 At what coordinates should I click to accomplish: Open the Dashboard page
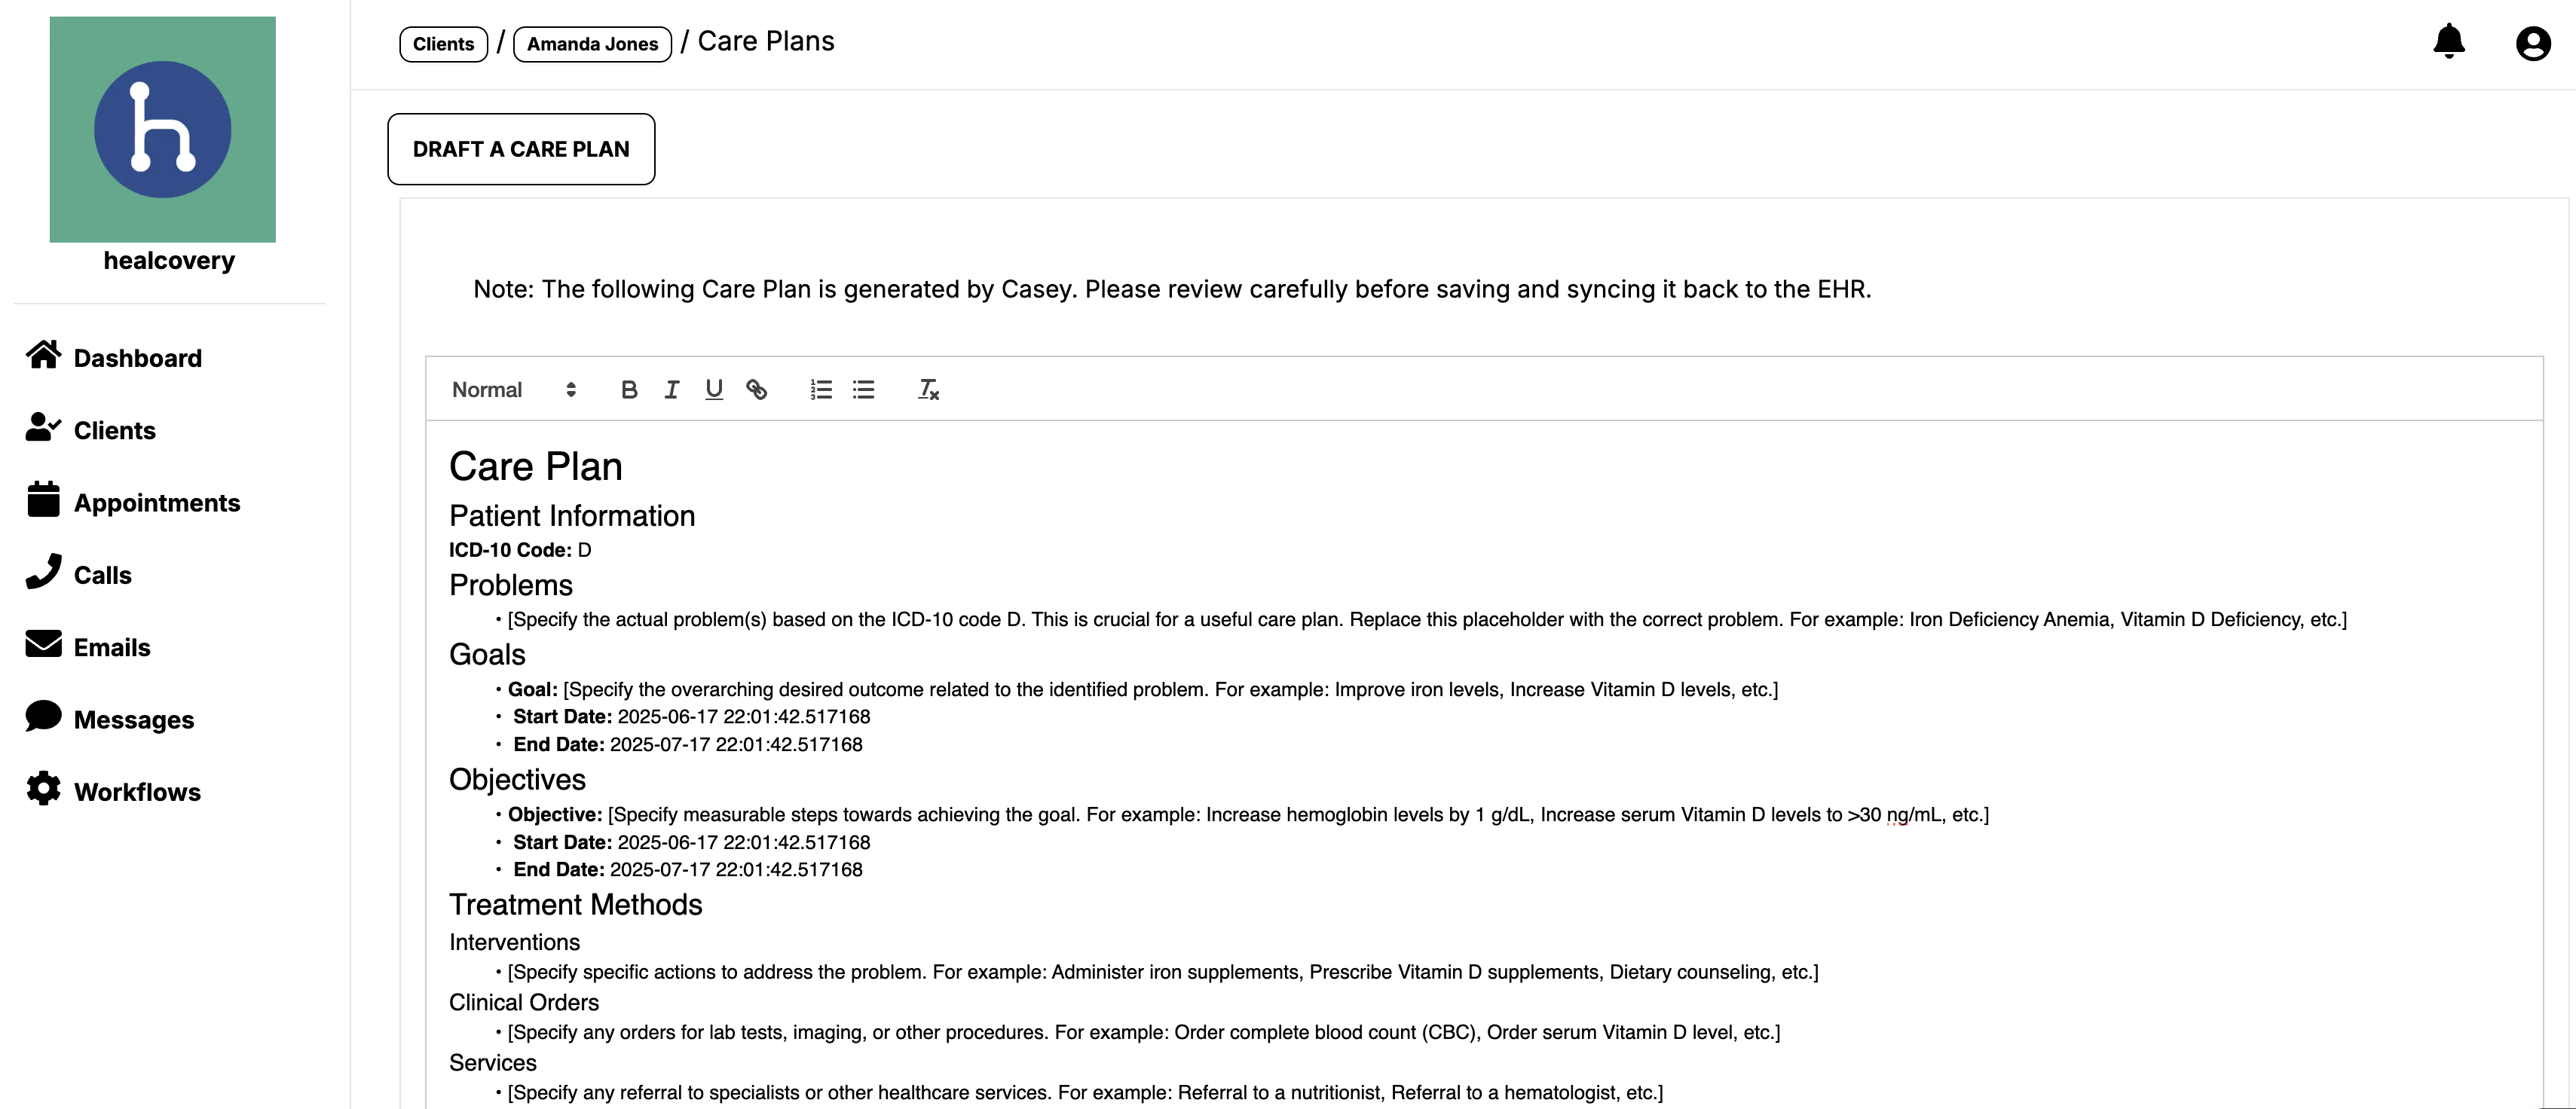(x=114, y=357)
